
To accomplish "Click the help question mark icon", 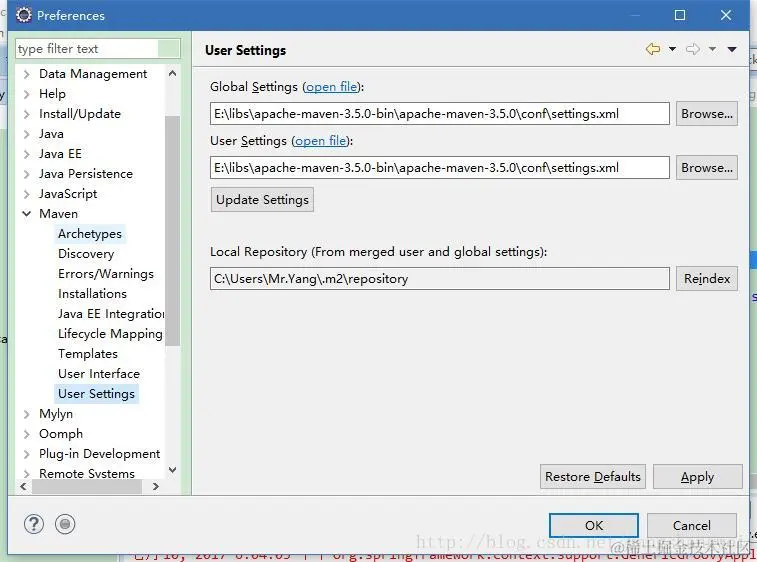I will 34,524.
